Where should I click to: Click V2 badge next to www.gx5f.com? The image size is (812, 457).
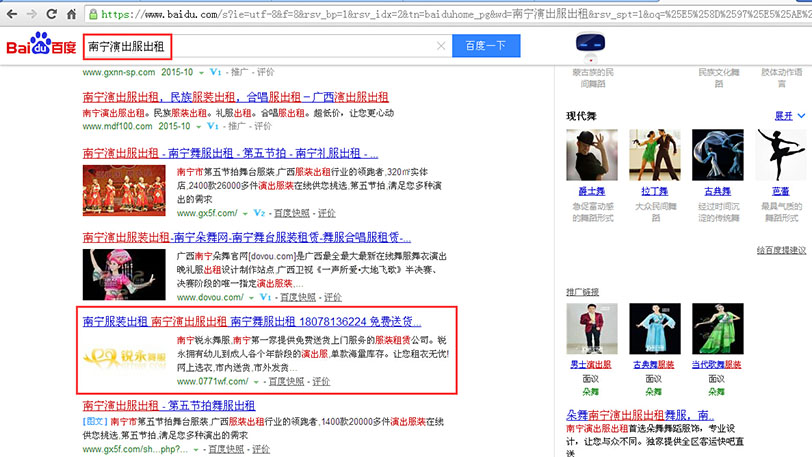(259, 213)
